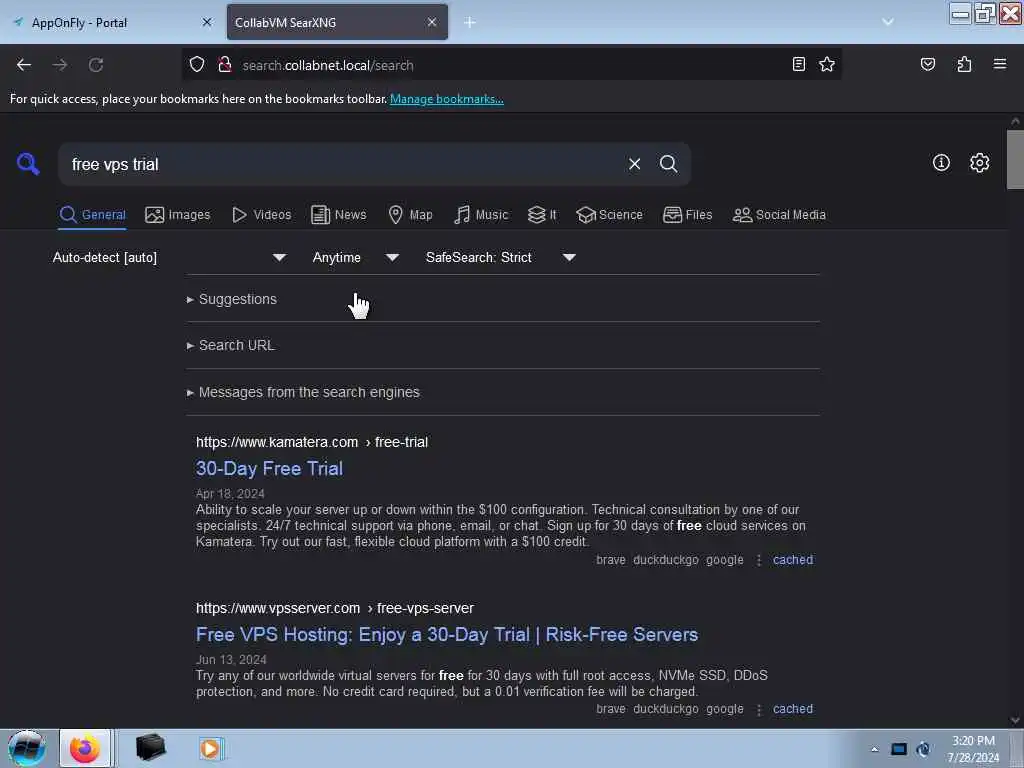This screenshot has height=768, width=1024.
Task: Open the shield tracking protection icon
Action: 197,64
